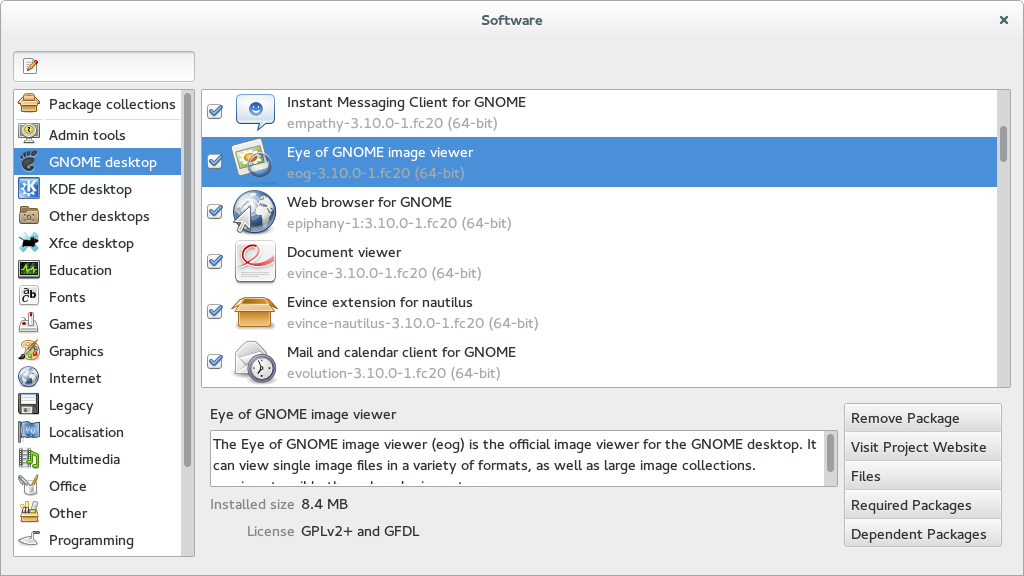Click the Evince Document viewer icon
This screenshot has height=576, width=1024.
254,262
